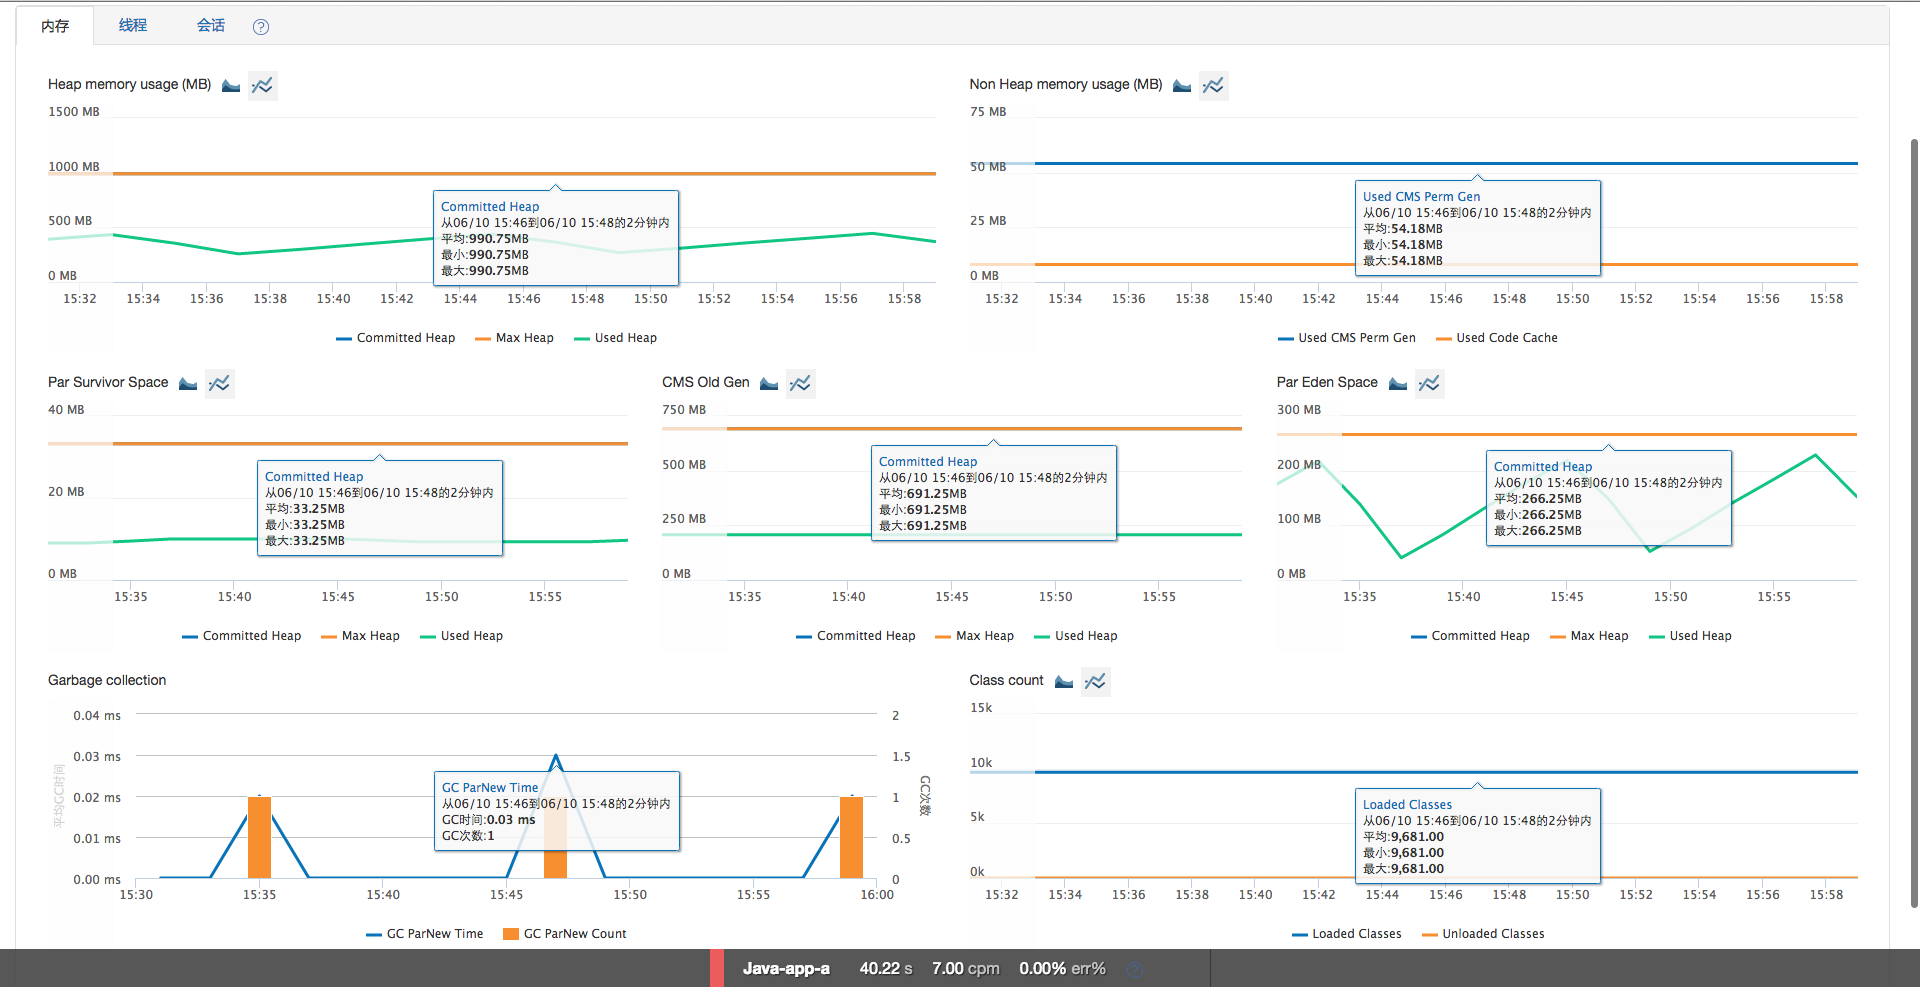Select line chart icon for Par Eden Space
Image resolution: width=1920 pixels, height=987 pixels.
[x=1429, y=383]
